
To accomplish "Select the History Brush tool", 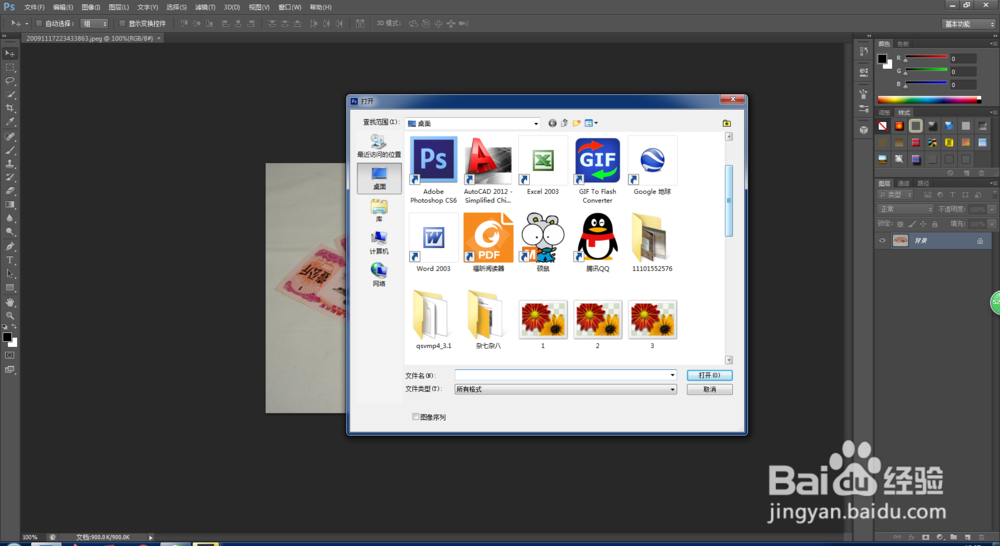I will (10, 177).
